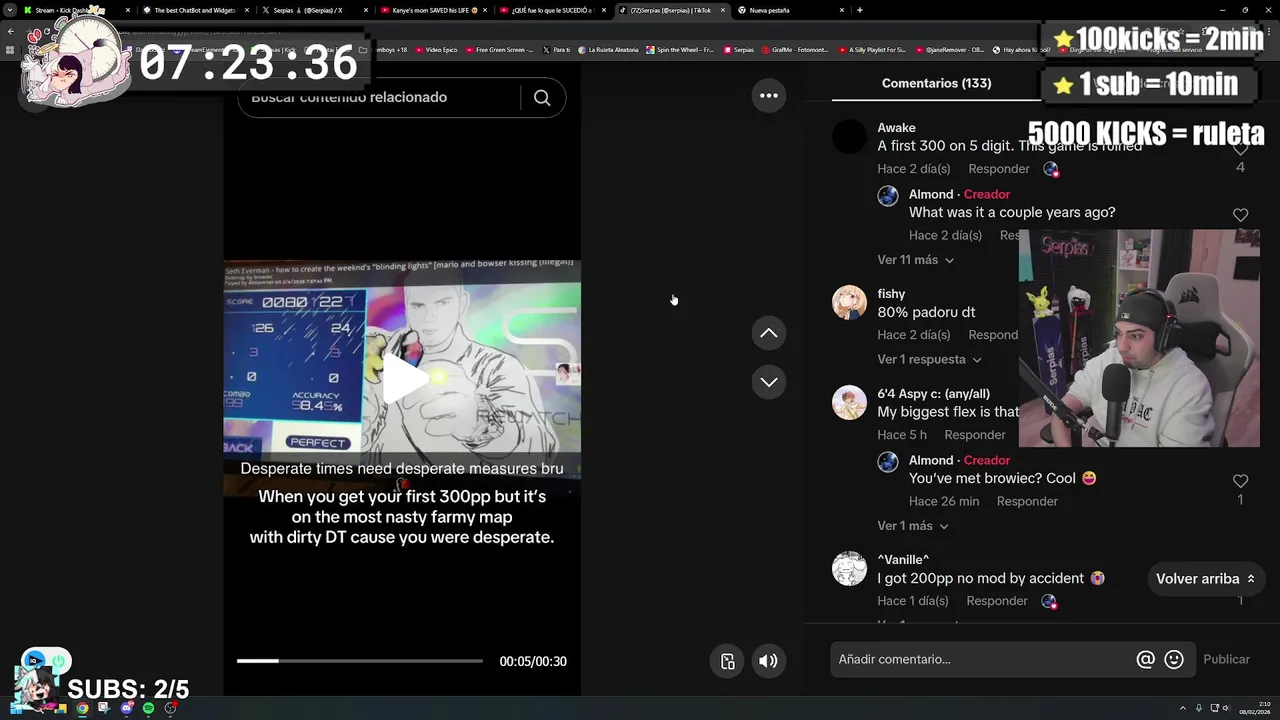
Task: Expand 'Ver 11 más' replies
Action: (916, 260)
